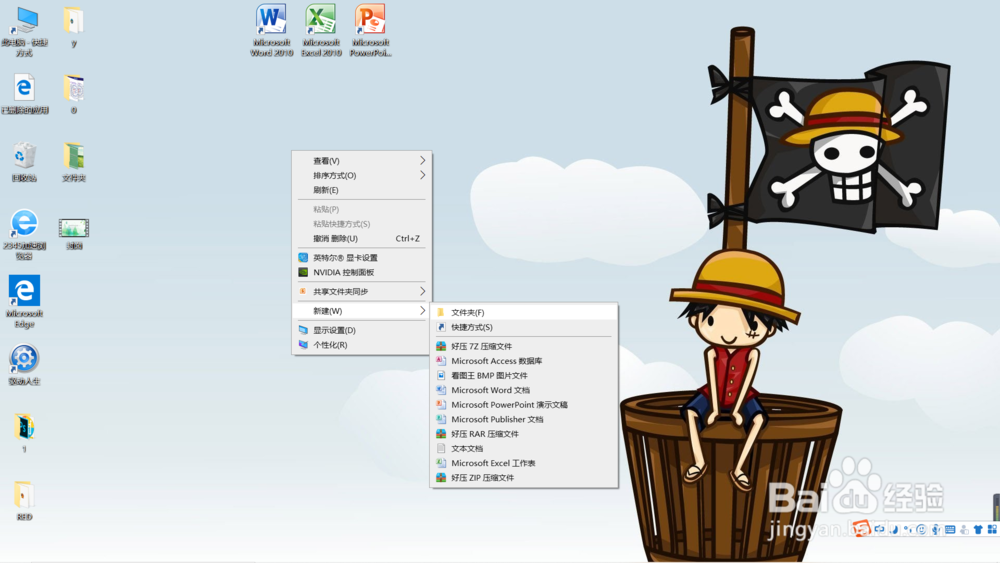Select the Edge document file icon on desktop
This screenshot has height=563, width=1000.
click(24, 94)
